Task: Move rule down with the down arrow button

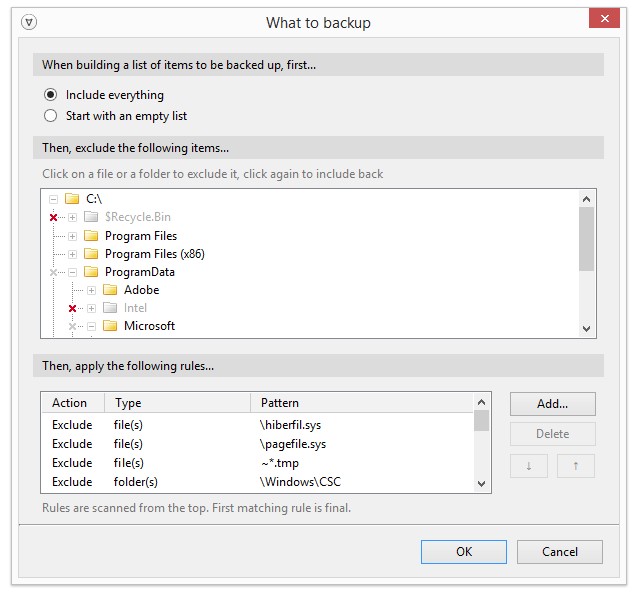Action: [x=530, y=466]
